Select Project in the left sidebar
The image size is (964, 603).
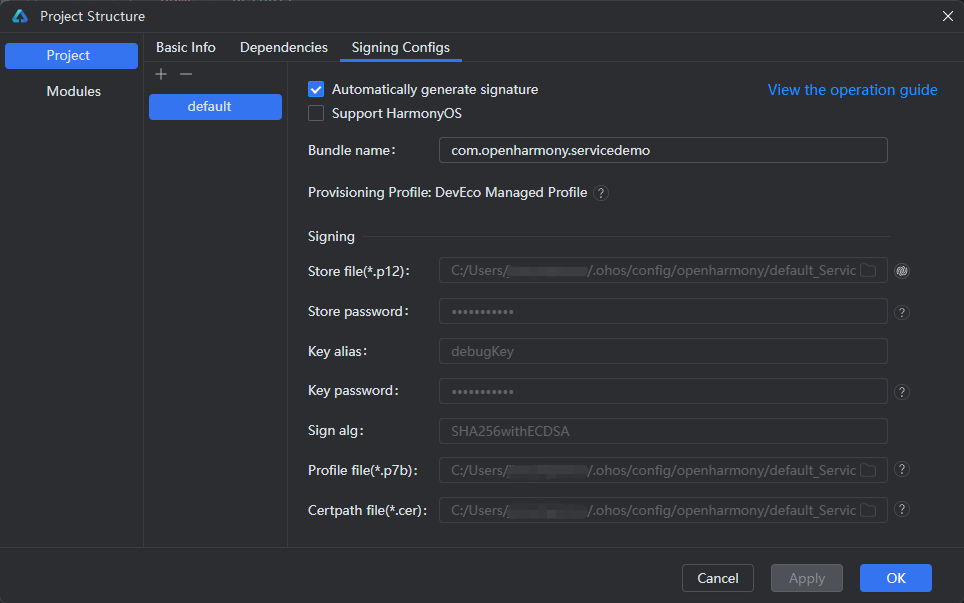[x=71, y=56]
